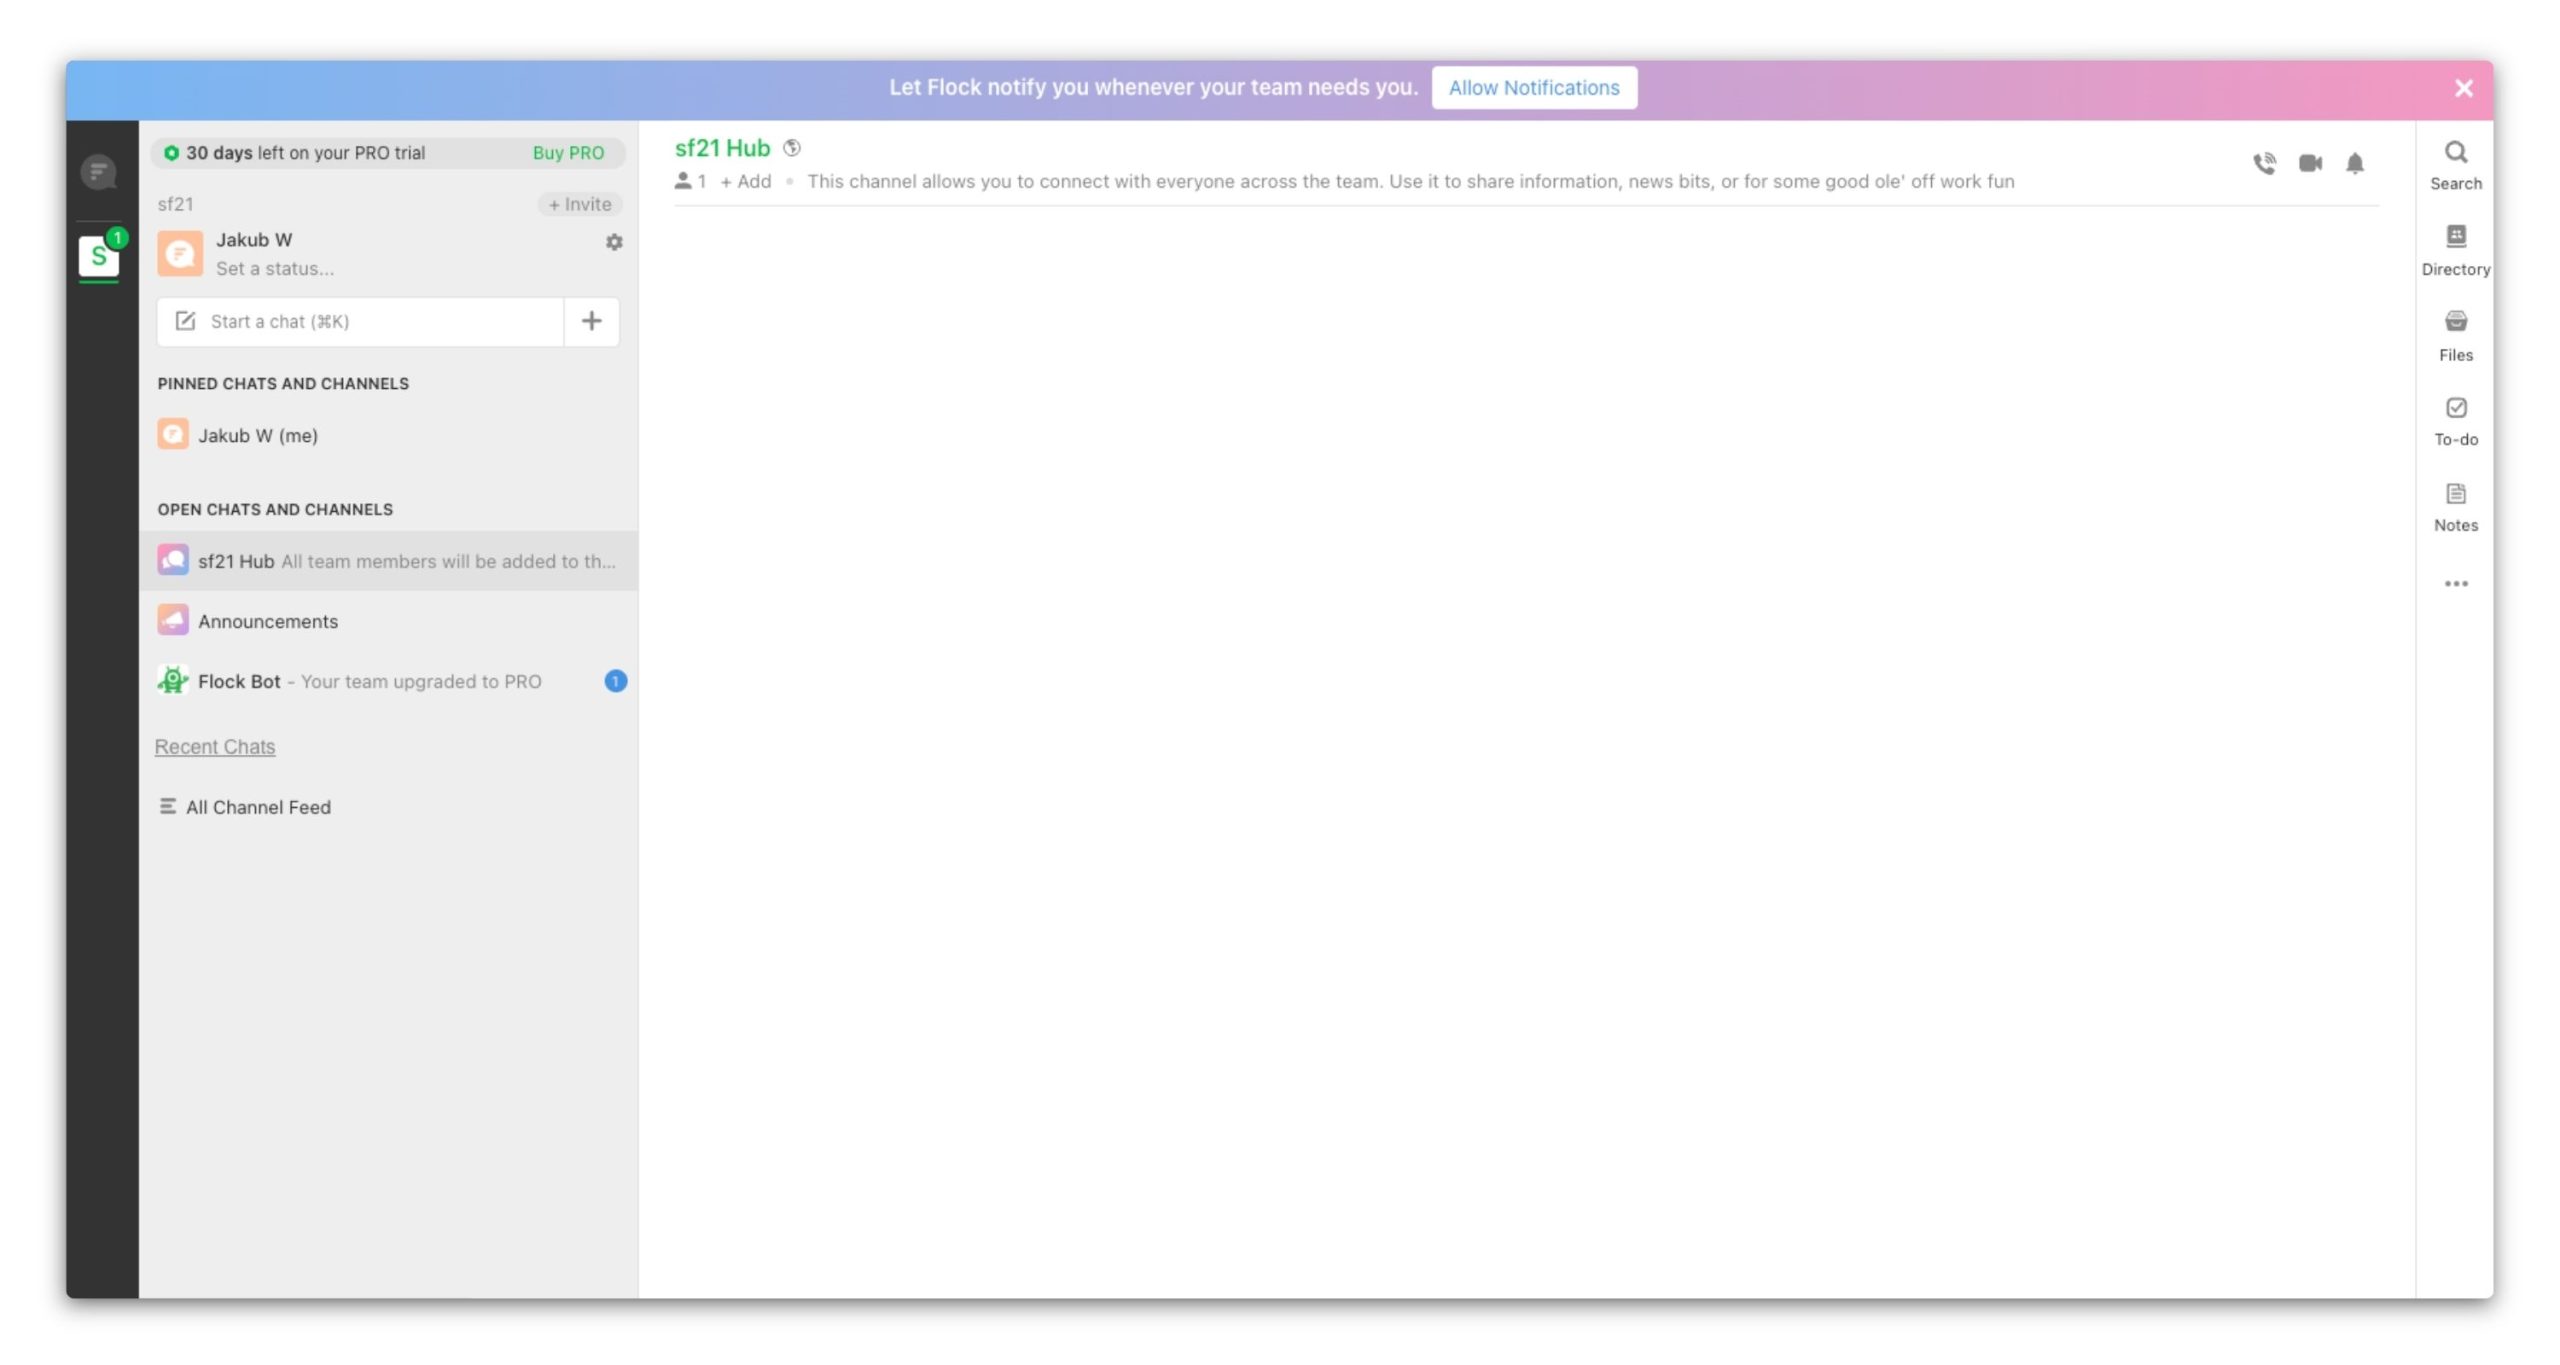2560x1365 pixels.
Task: Open the Flock Bot chat
Action: [x=240, y=681]
